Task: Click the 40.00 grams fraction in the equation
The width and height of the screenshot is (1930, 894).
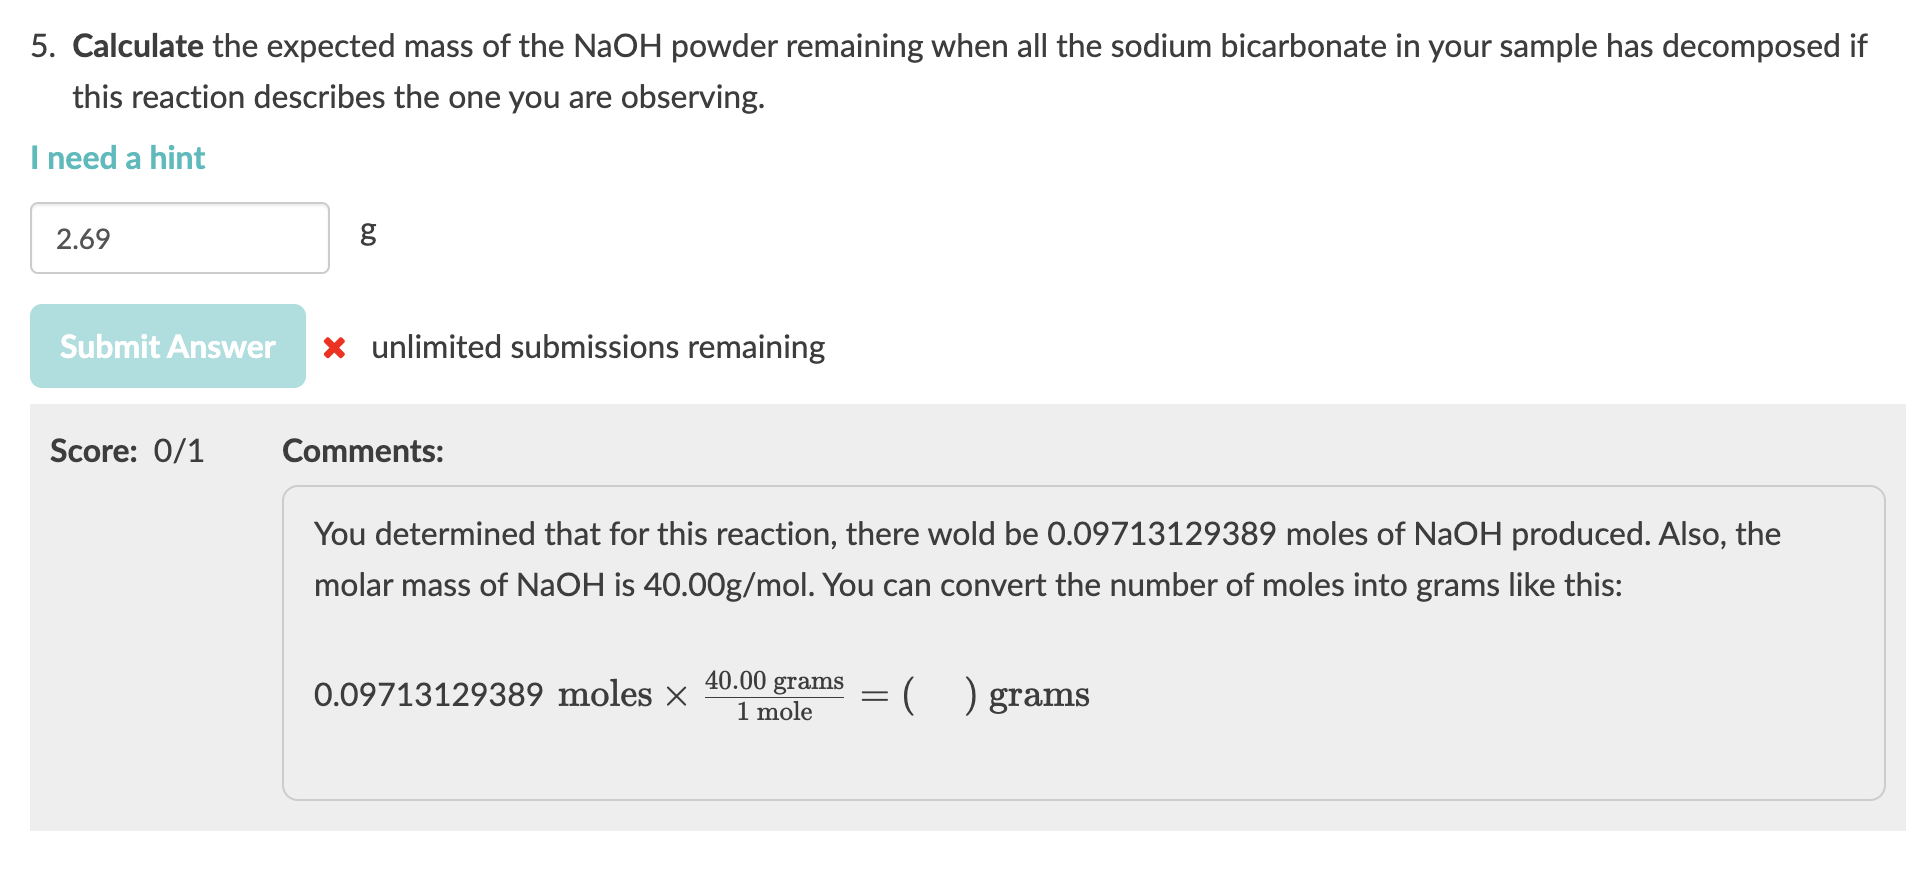Action: point(775,681)
